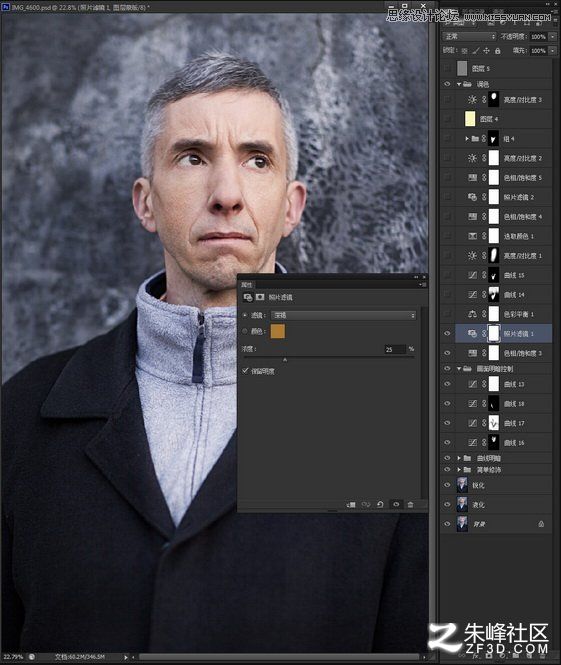The image size is (561, 665).
Task: Open the fill 100% dropdown arrow
Action: coord(553,51)
